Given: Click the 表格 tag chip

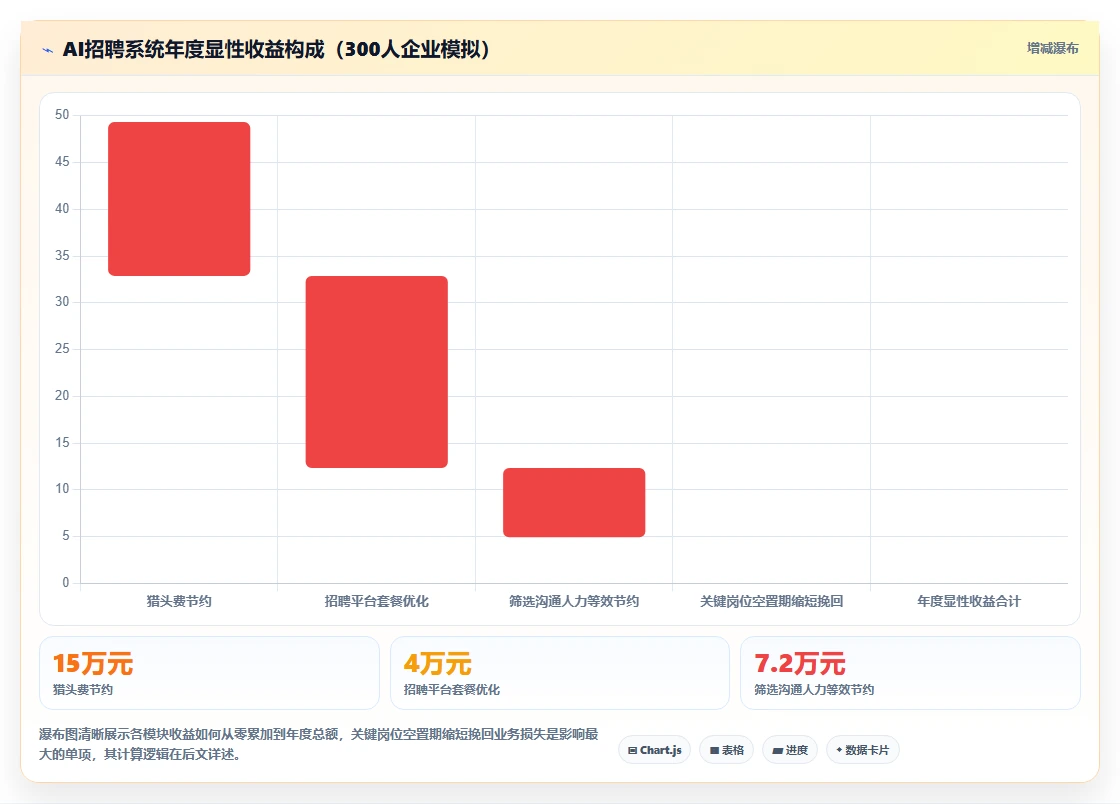Looking at the screenshot, I should pos(726,750).
